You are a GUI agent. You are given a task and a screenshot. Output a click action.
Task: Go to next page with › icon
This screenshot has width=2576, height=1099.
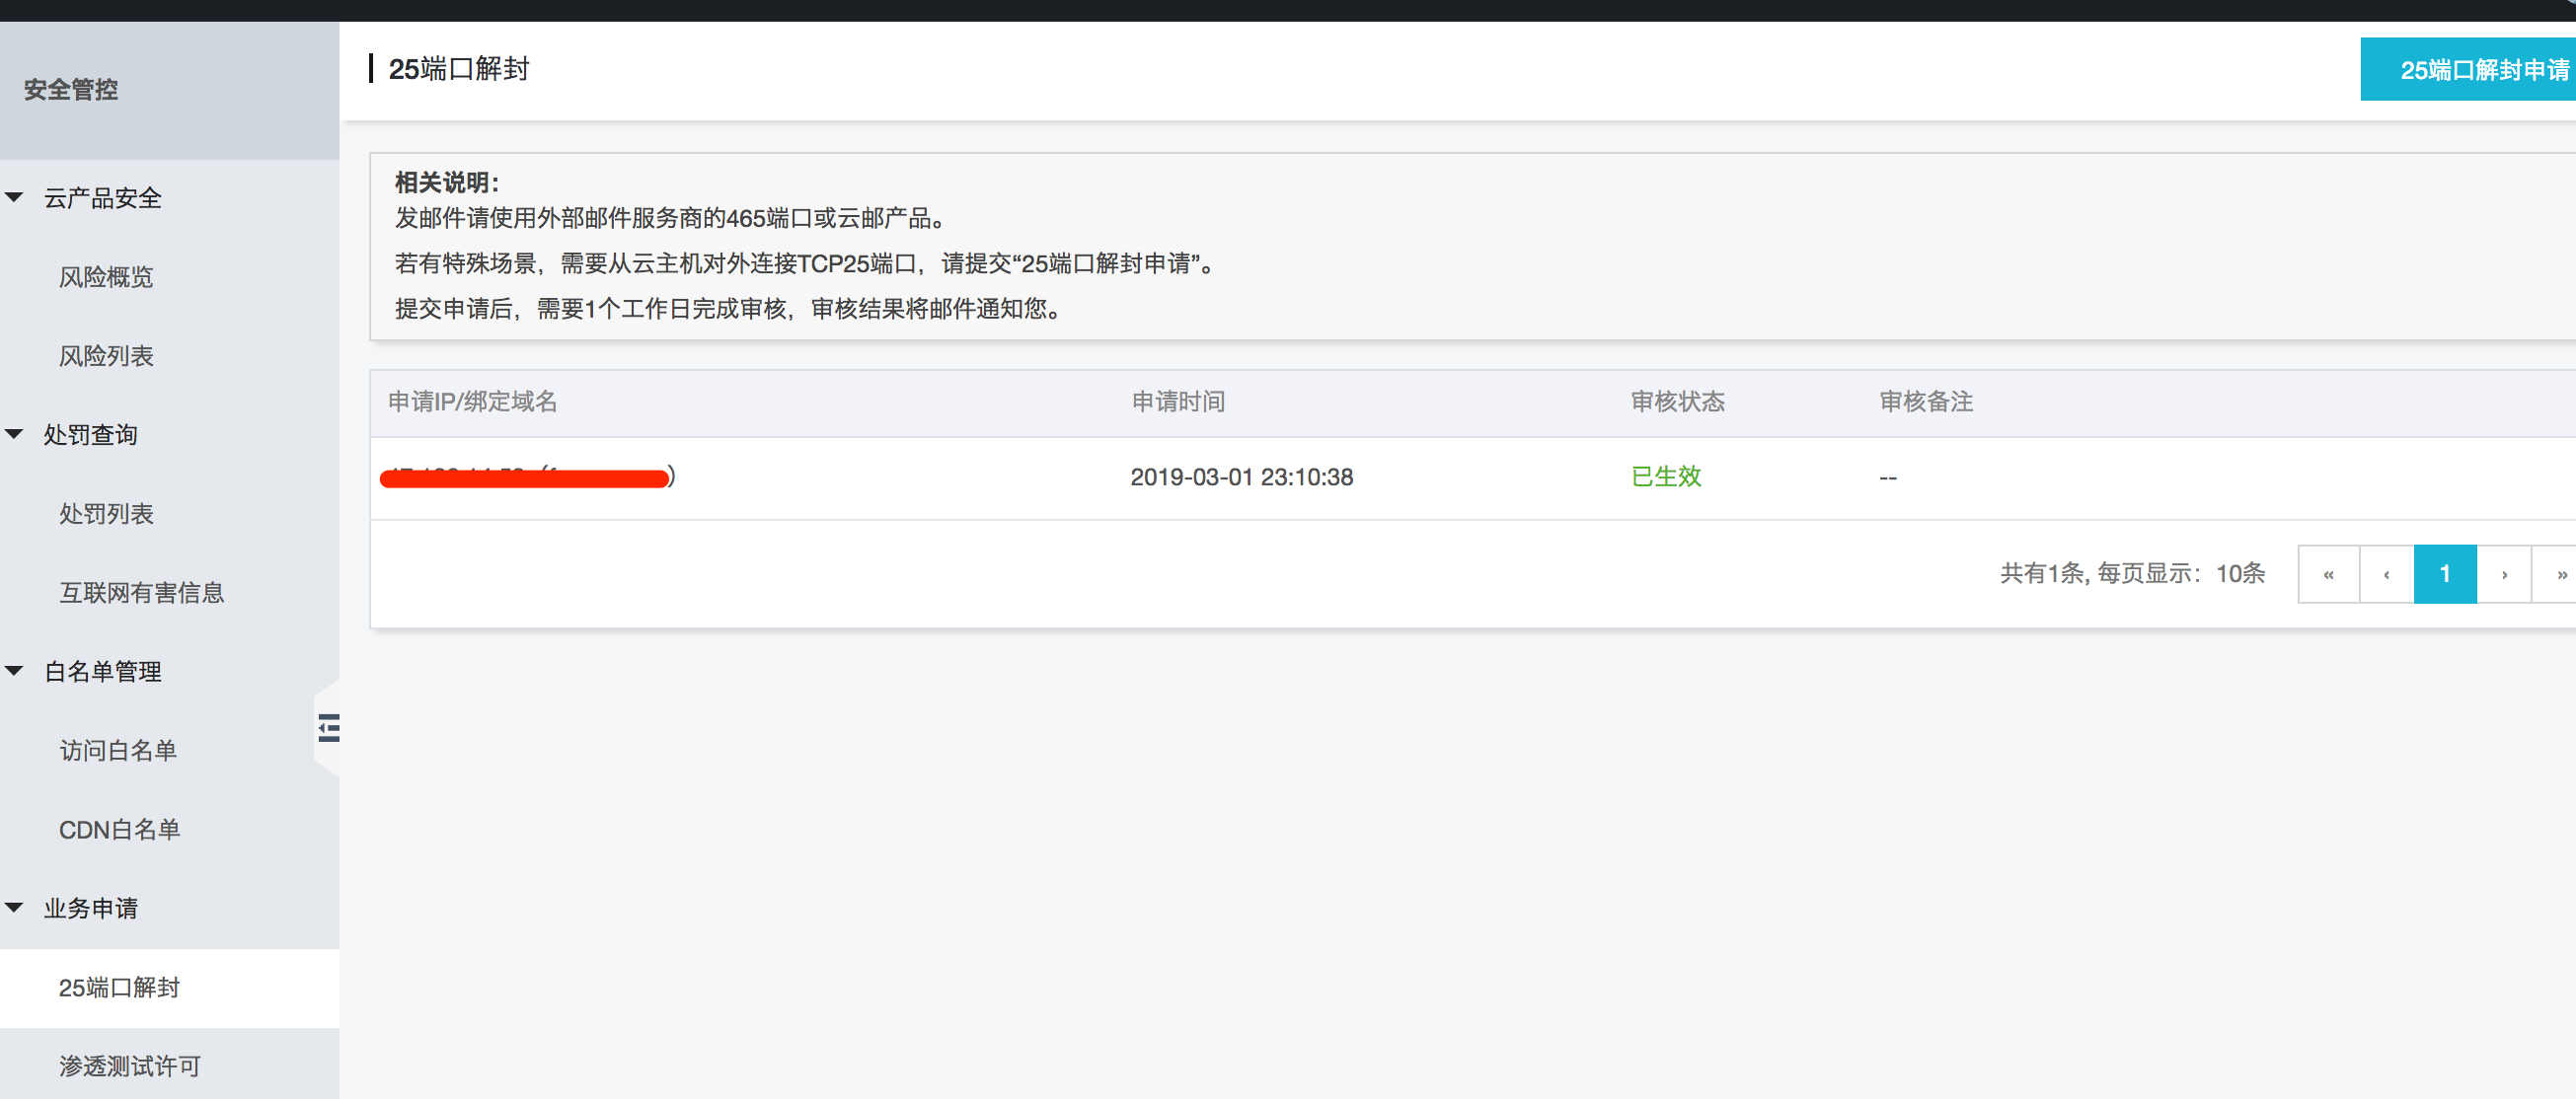2503,574
